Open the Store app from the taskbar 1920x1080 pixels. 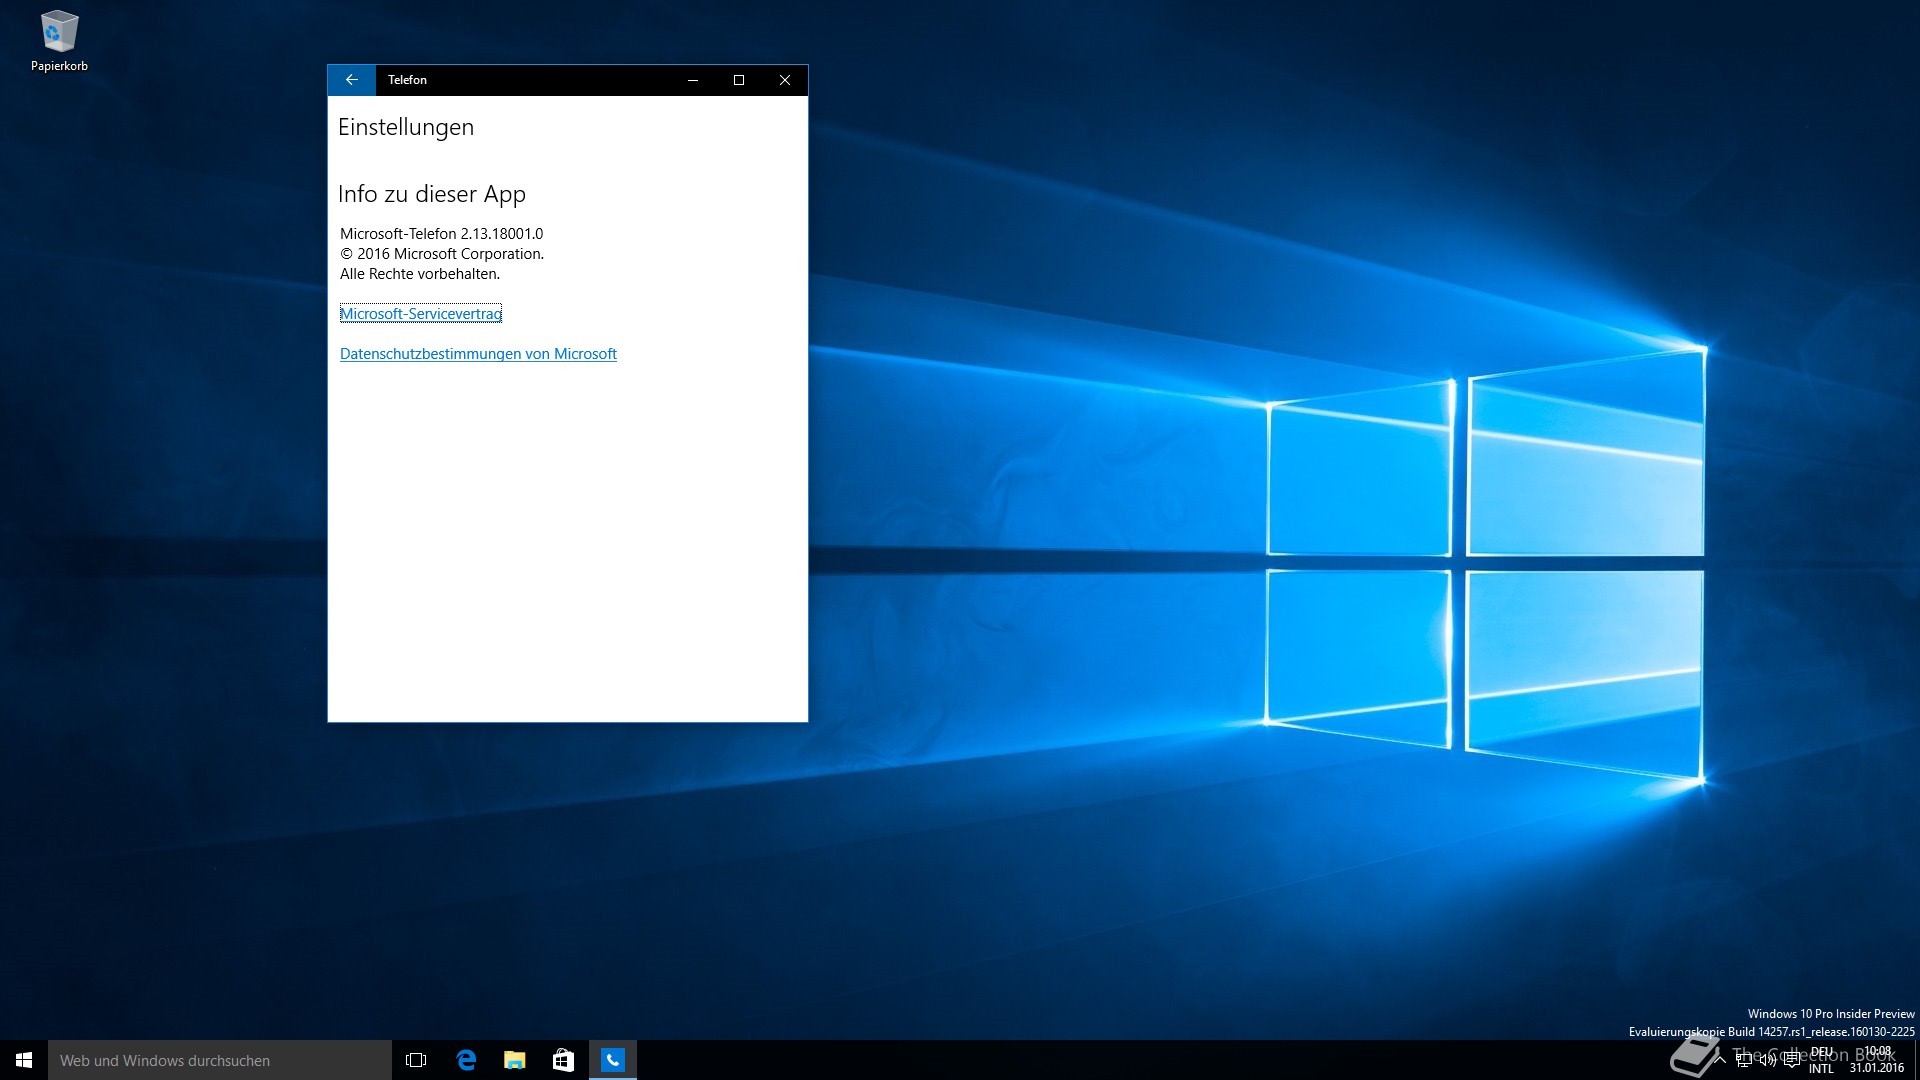pos(563,1060)
